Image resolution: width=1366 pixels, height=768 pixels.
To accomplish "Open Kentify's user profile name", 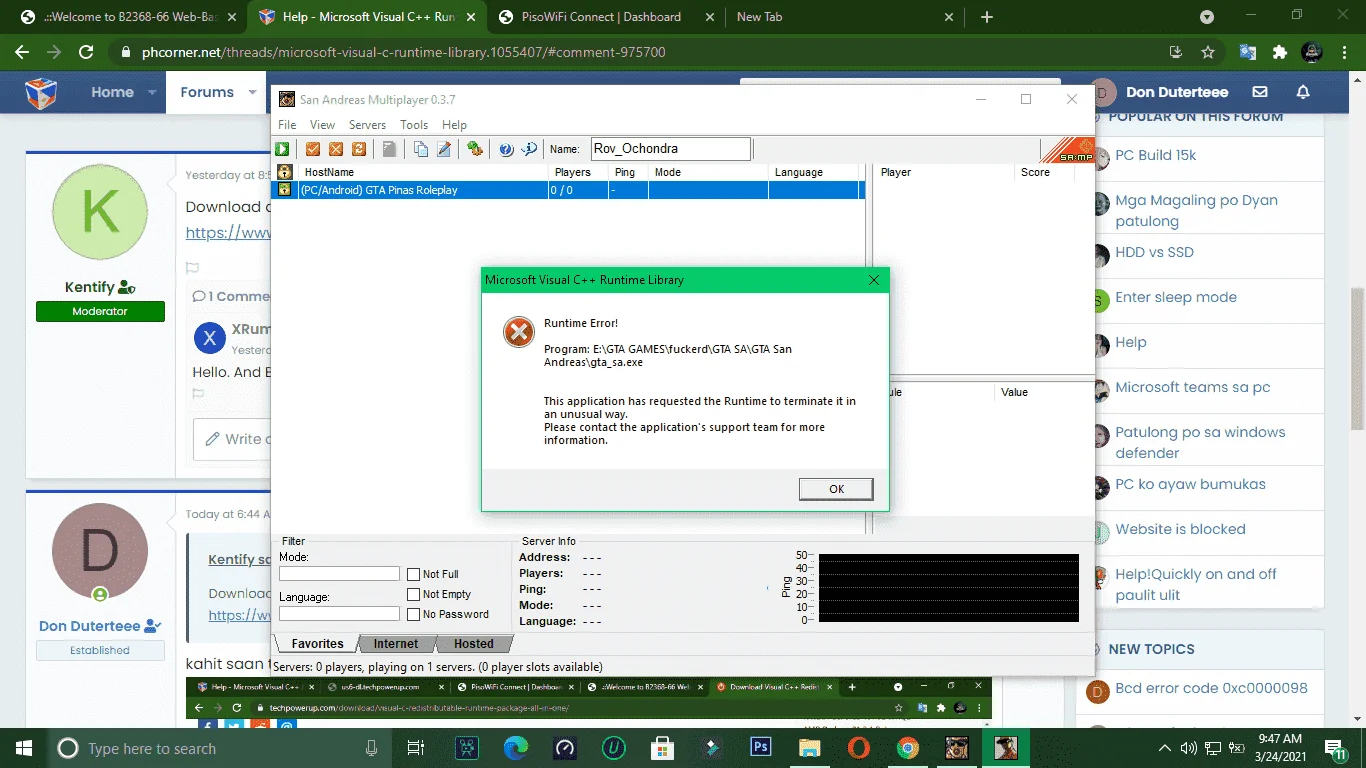I will [89, 287].
